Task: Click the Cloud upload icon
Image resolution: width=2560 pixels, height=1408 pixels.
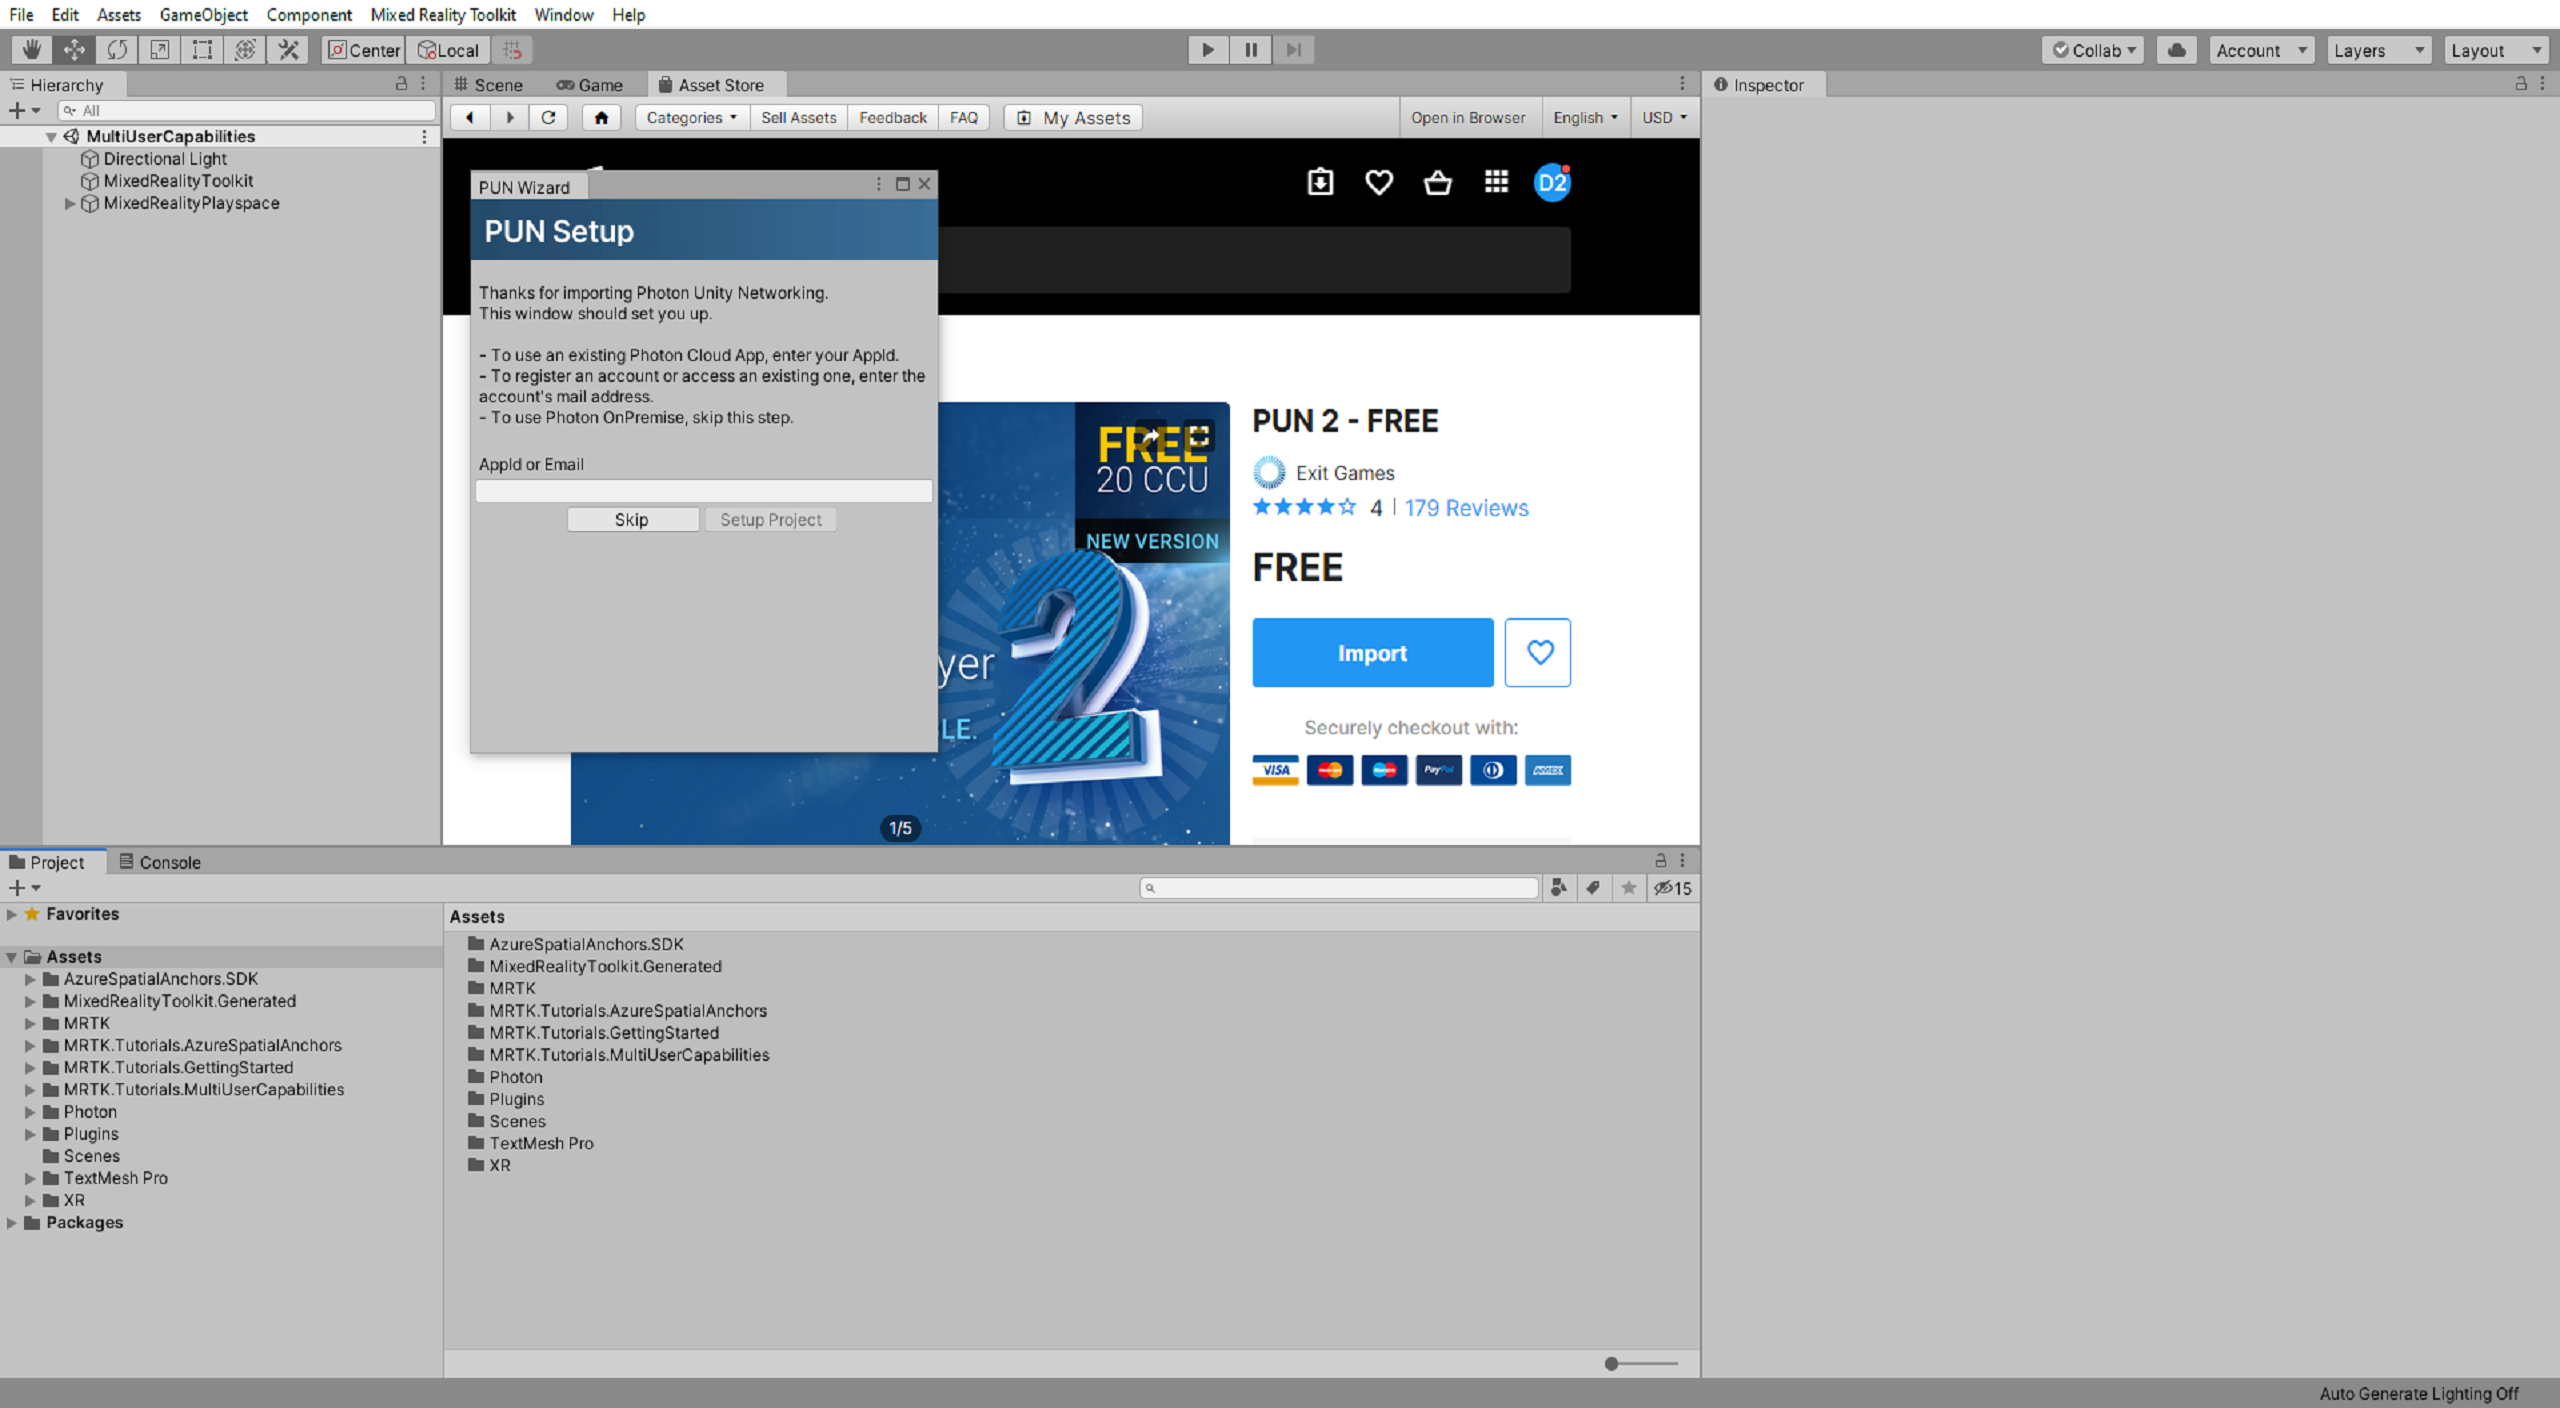Action: pos(2175,49)
